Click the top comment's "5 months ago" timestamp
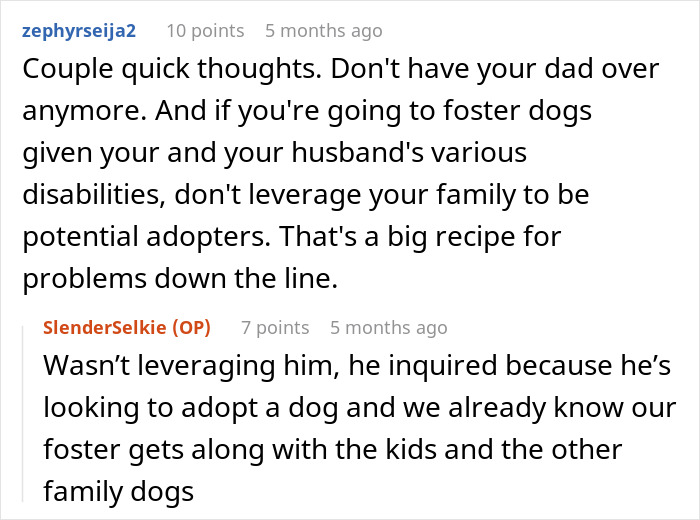Image resolution: width=700 pixels, height=520 pixels. click(323, 31)
